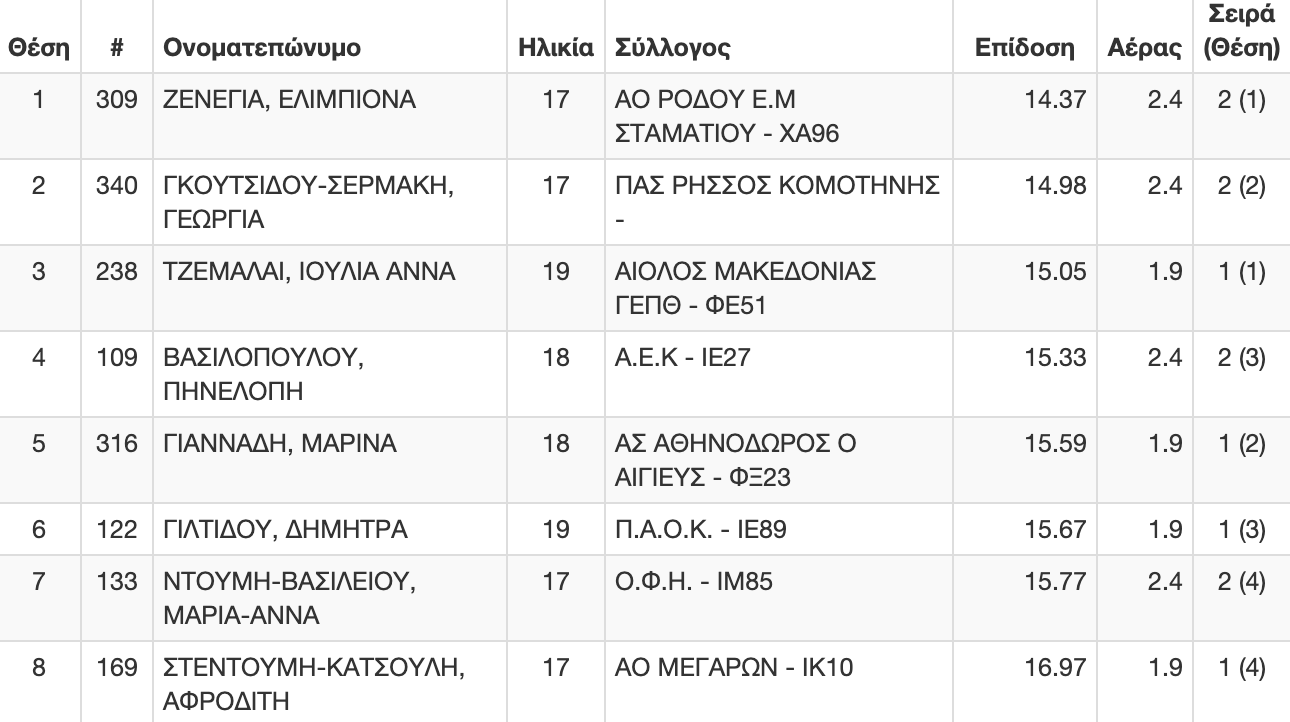Click the Ηλικία column header
Viewport: 1290px width, 722px height.
(555, 48)
